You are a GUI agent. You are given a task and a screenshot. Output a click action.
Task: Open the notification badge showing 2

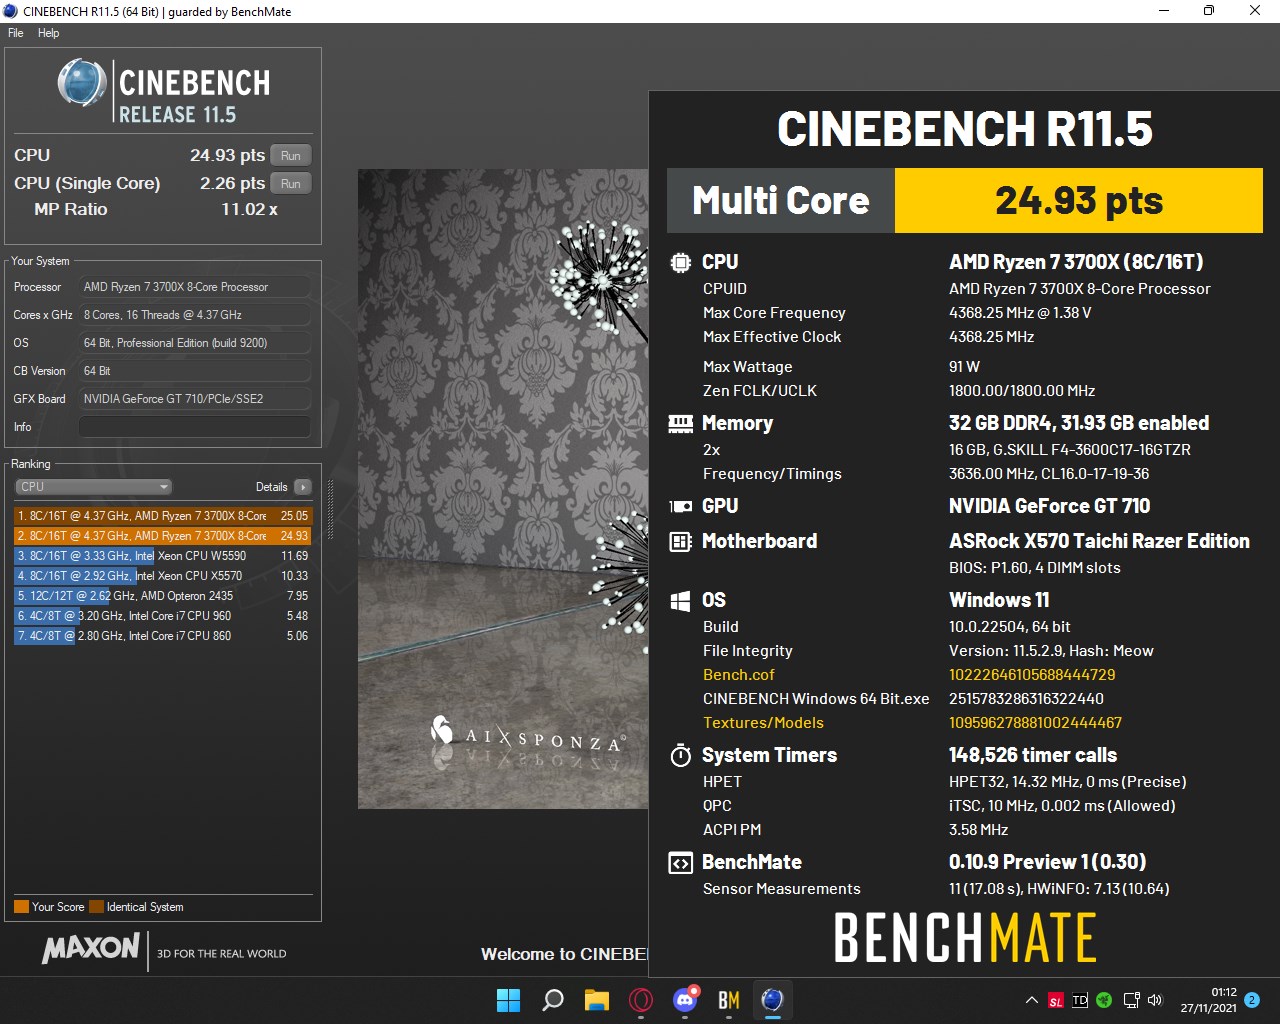click(1251, 1000)
